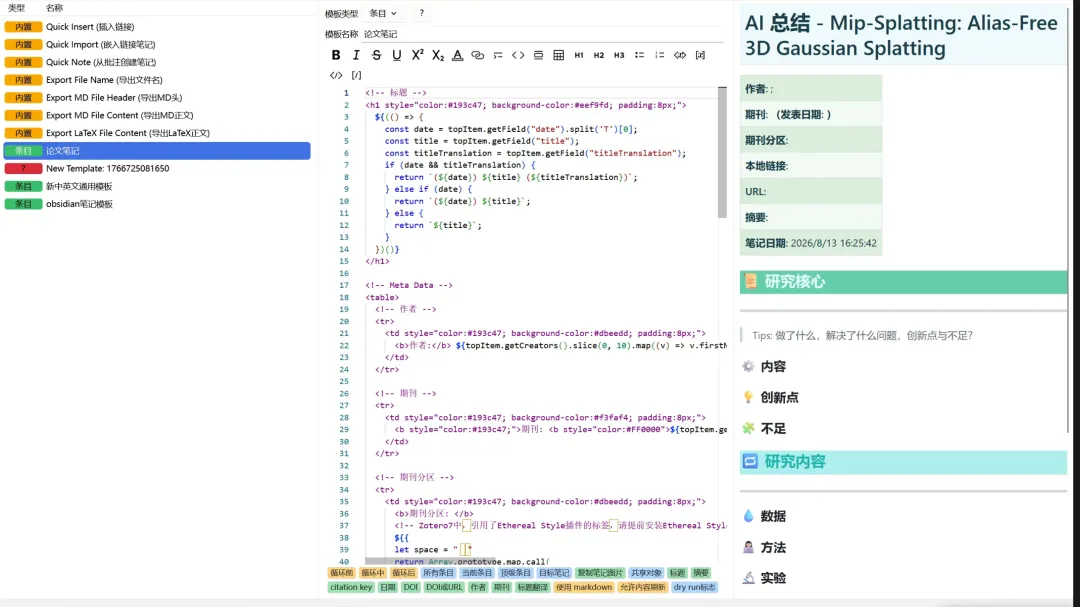1080x607 pixels.
Task: Insert the 日期 snippet tag
Action: coord(388,587)
